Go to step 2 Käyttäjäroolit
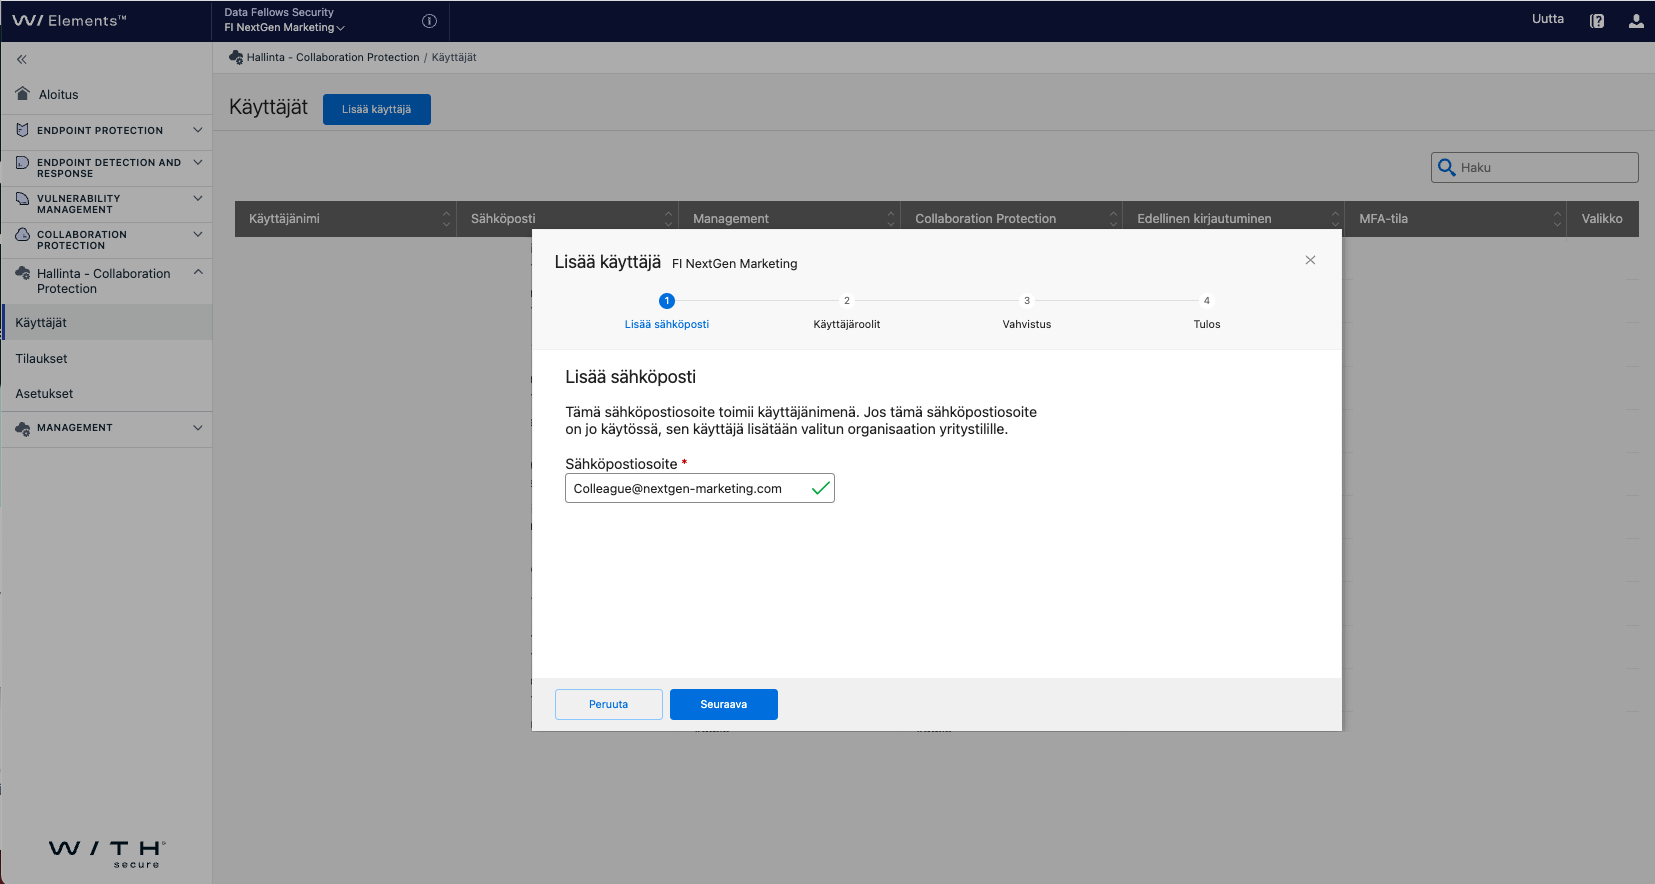1655x884 pixels. (846, 301)
